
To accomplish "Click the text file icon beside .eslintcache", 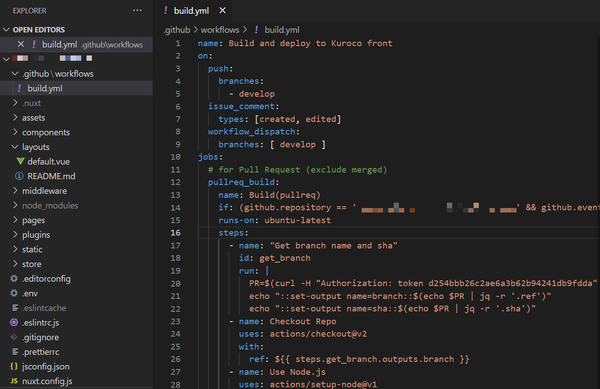I will [15, 308].
